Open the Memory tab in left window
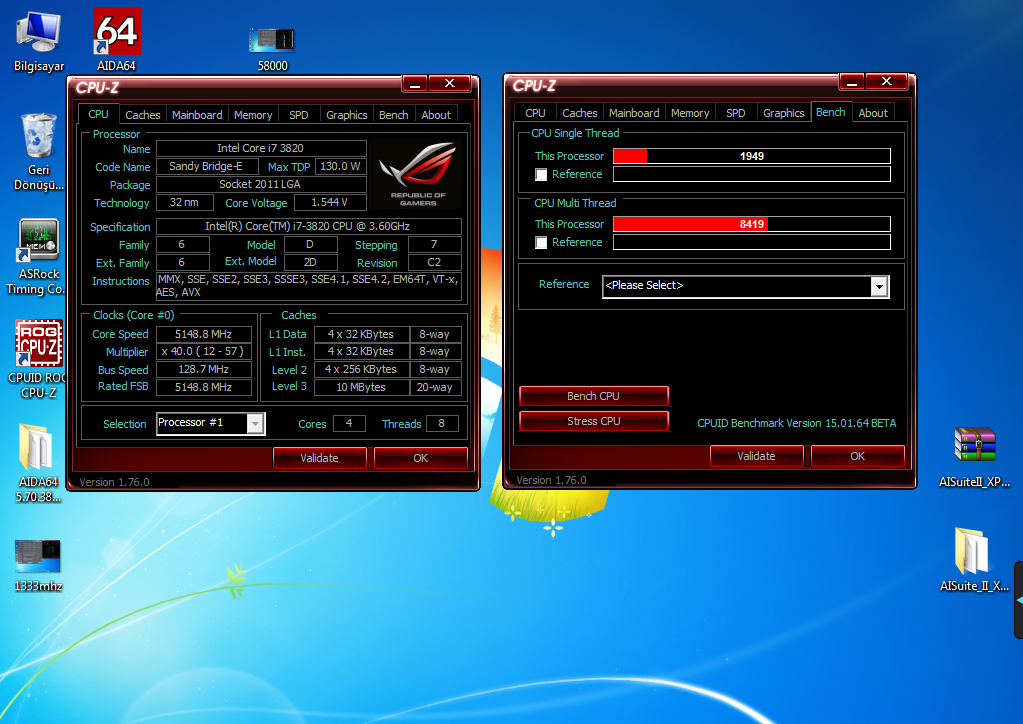1023x724 pixels. tap(253, 115)
